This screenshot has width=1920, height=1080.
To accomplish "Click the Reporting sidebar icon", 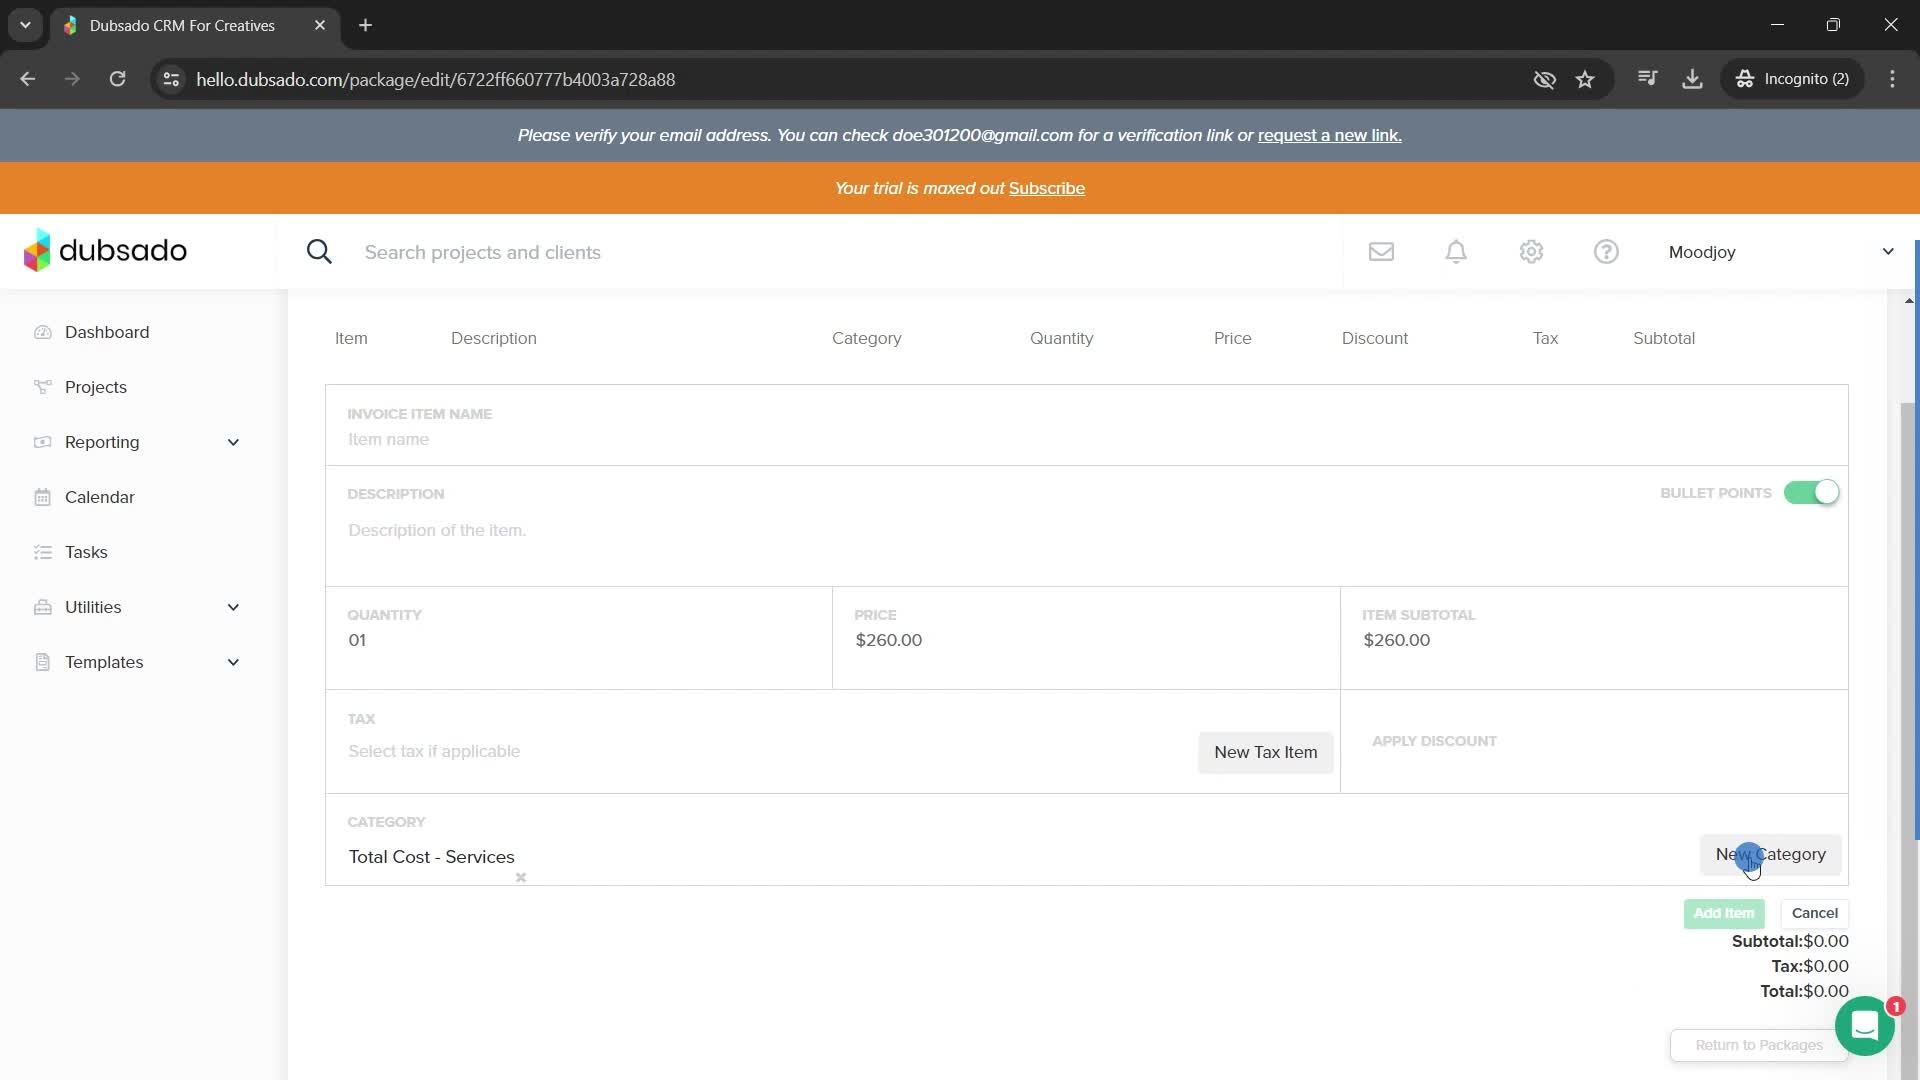I will pos(42,442).
